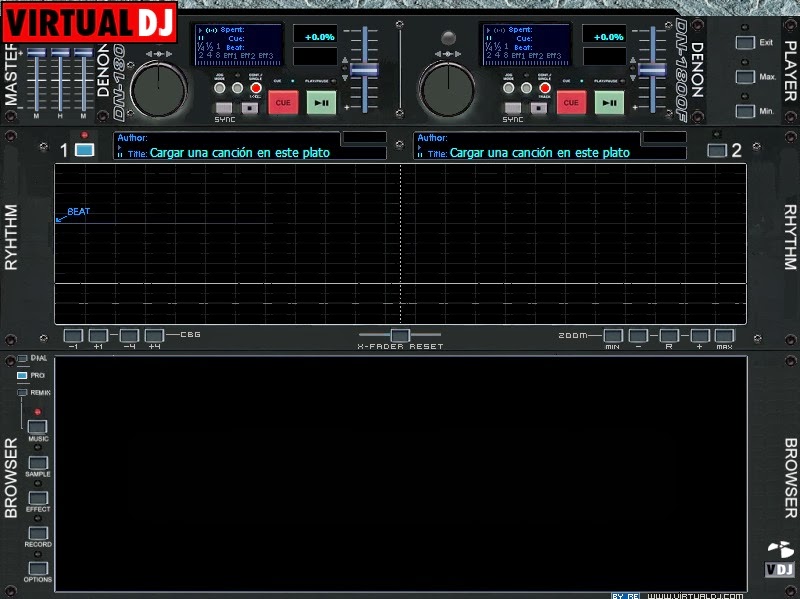Nudge deck 2 pitch bend up arrow

(x=633, y=61)
